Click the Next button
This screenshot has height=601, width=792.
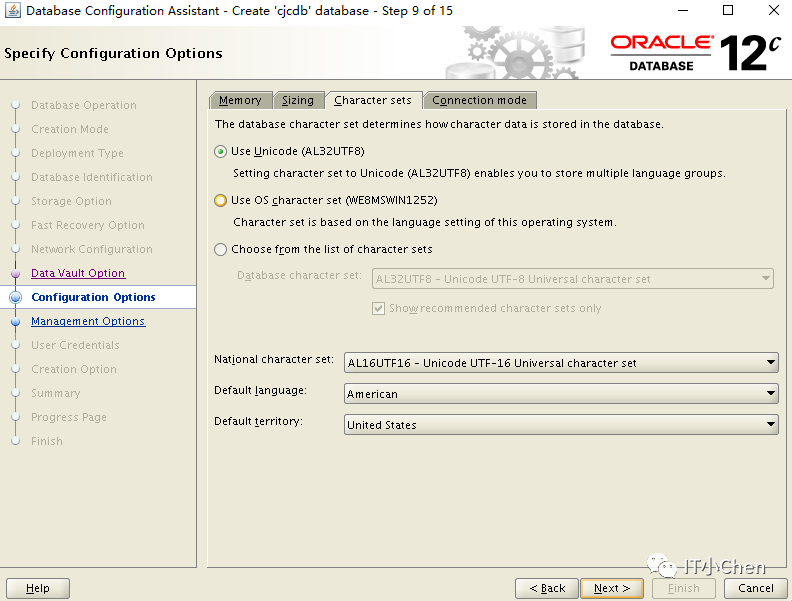[612, 588]
